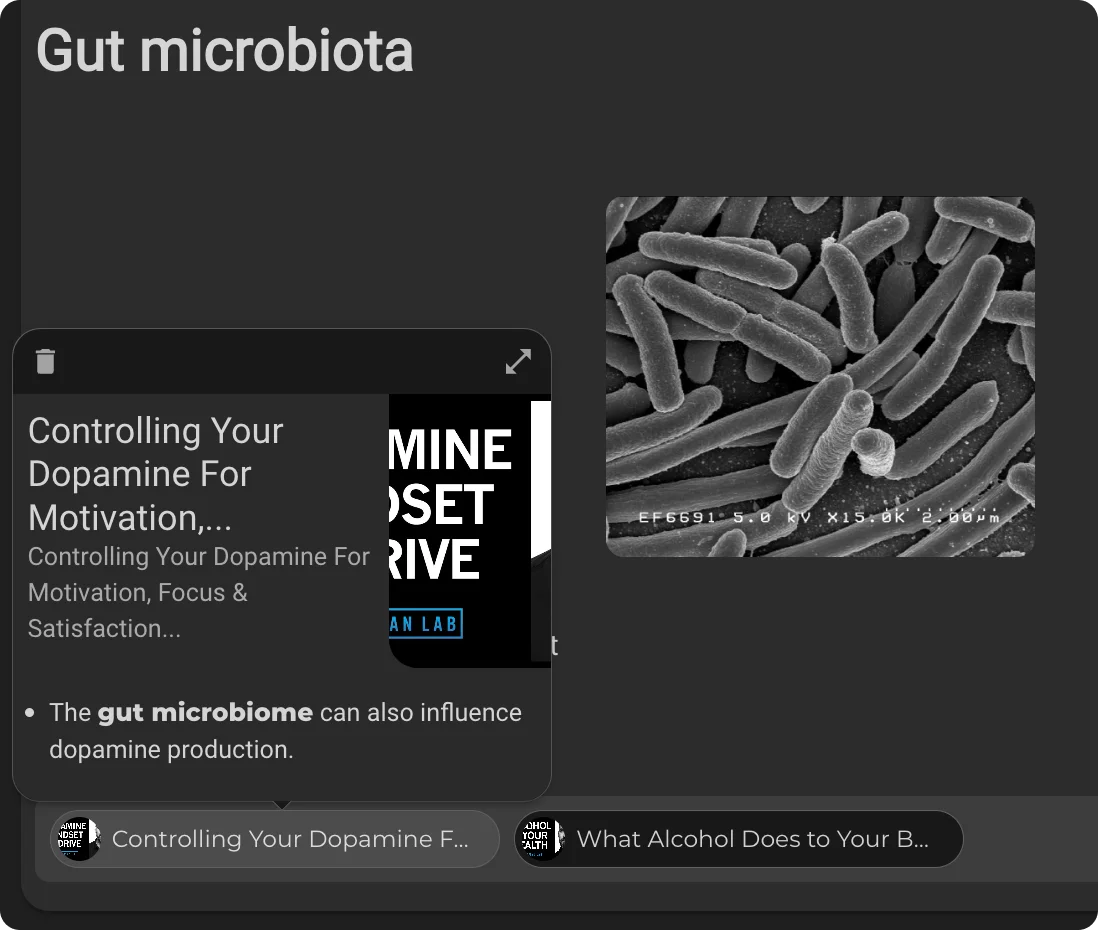Click the "DRIVE" text fragment in the thumbnail

point(435,559)
